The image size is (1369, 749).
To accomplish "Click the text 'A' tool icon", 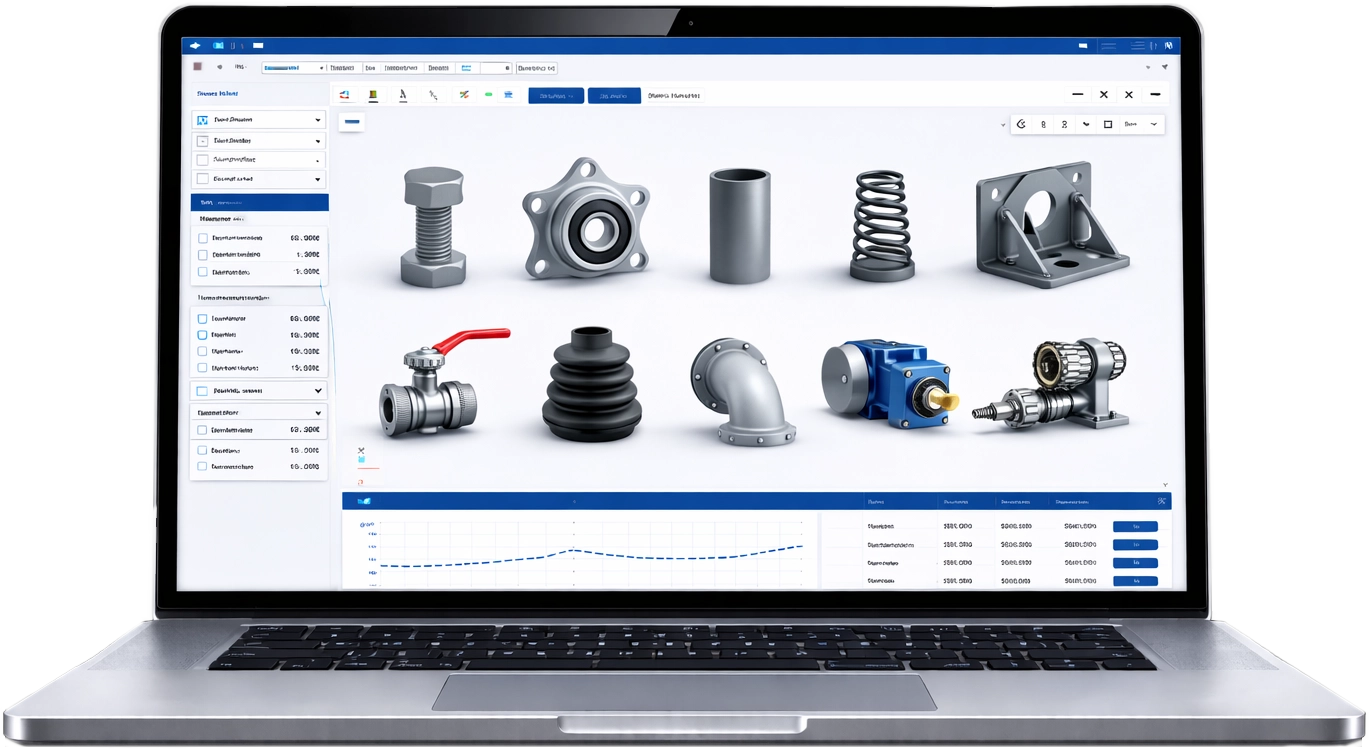I will tap(403, 96).
